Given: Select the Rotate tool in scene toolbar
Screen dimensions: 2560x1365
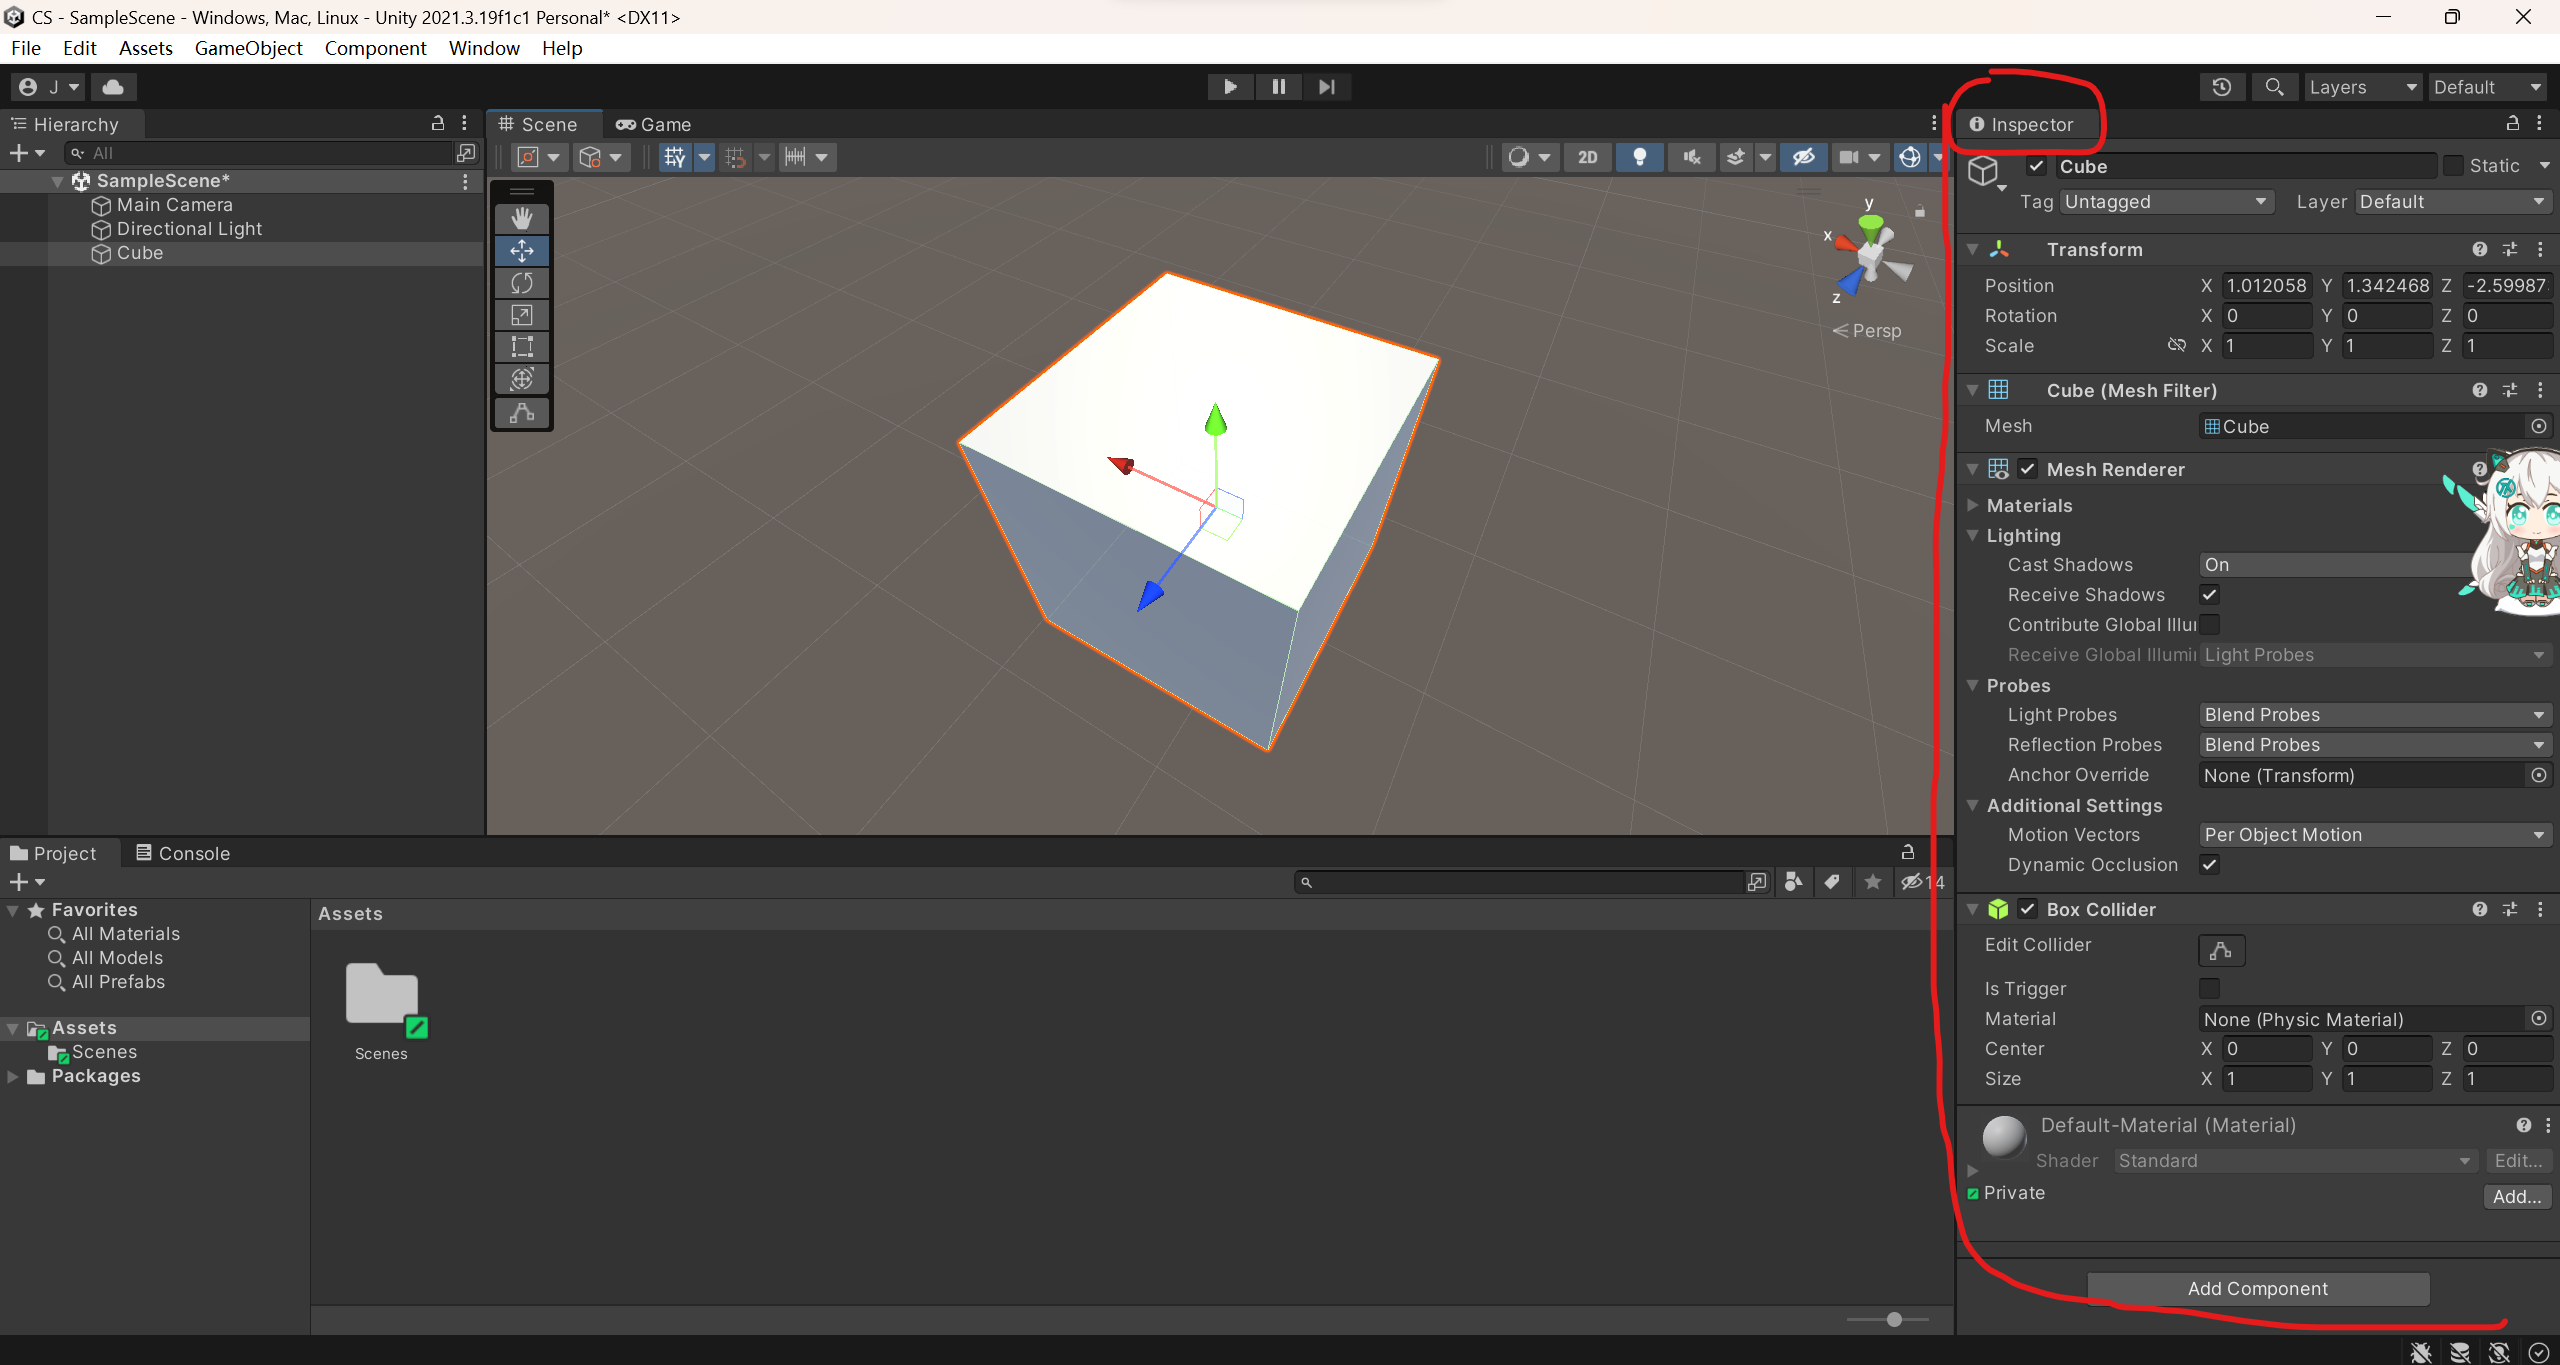Looking at the screenshot, I should coord(521,281).
